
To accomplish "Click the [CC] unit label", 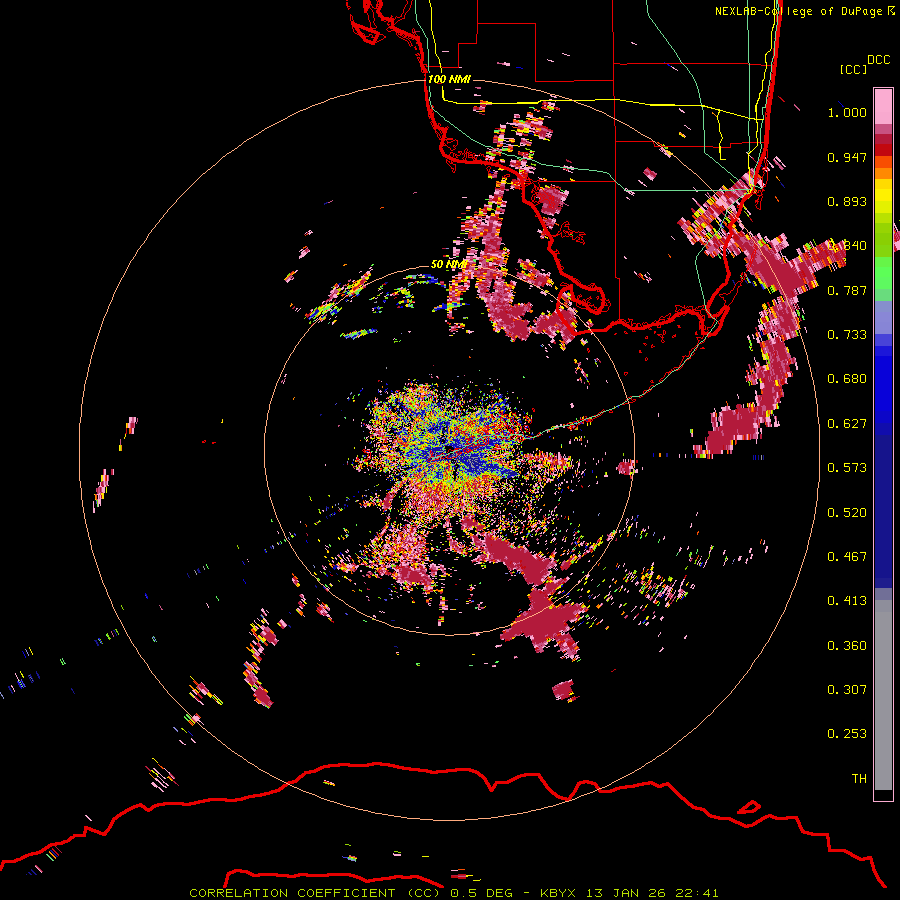I will click(x=853, y=69).
